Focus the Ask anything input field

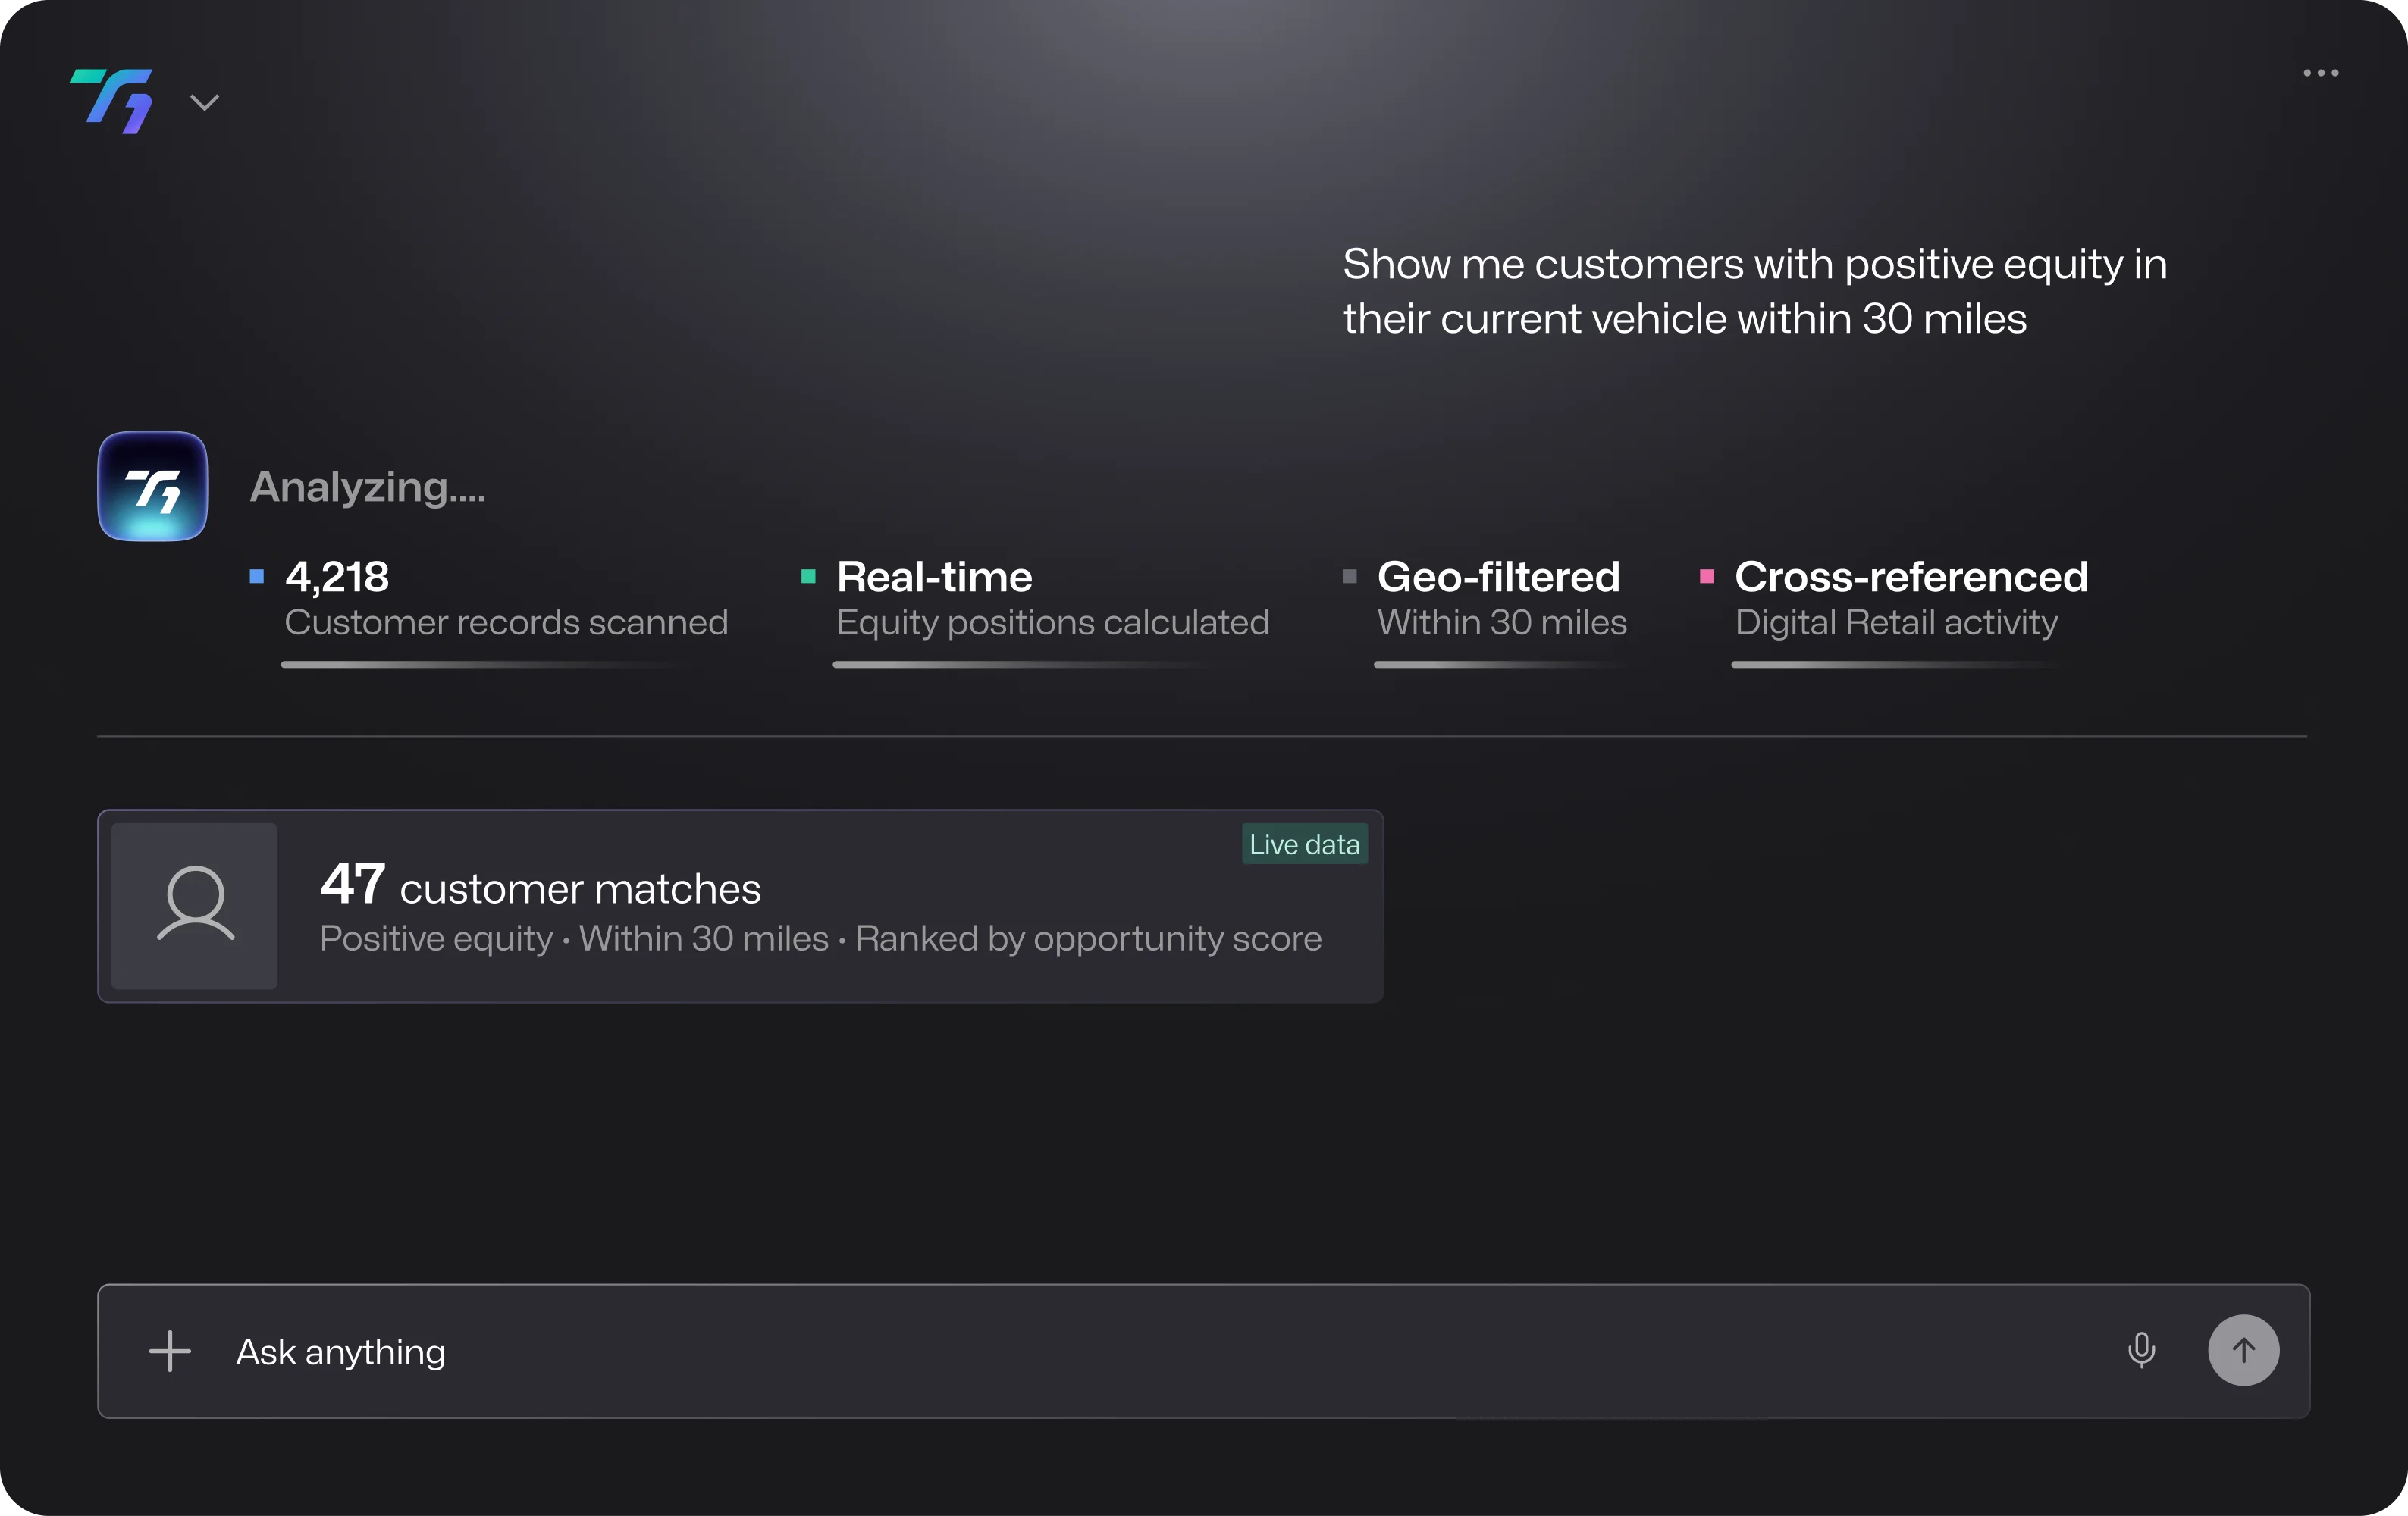coord(1100,1351)
